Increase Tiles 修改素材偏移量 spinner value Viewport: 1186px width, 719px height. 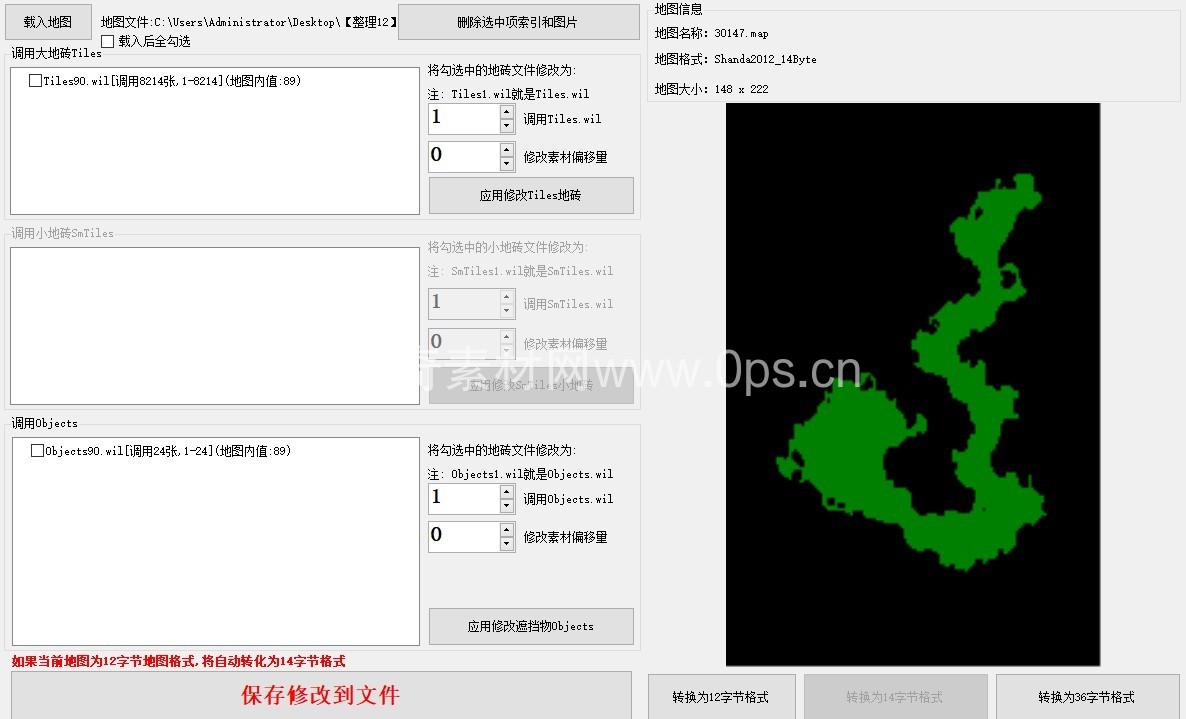click(507, 149)
